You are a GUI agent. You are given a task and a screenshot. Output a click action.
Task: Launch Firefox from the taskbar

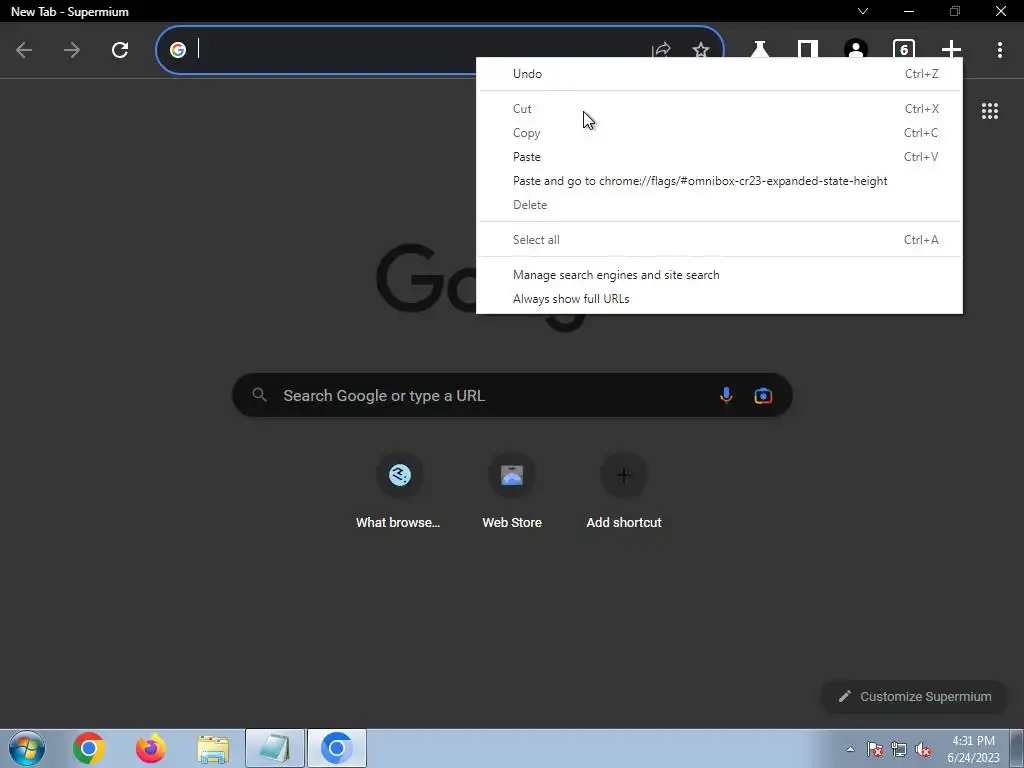click(x=150, y=748)
